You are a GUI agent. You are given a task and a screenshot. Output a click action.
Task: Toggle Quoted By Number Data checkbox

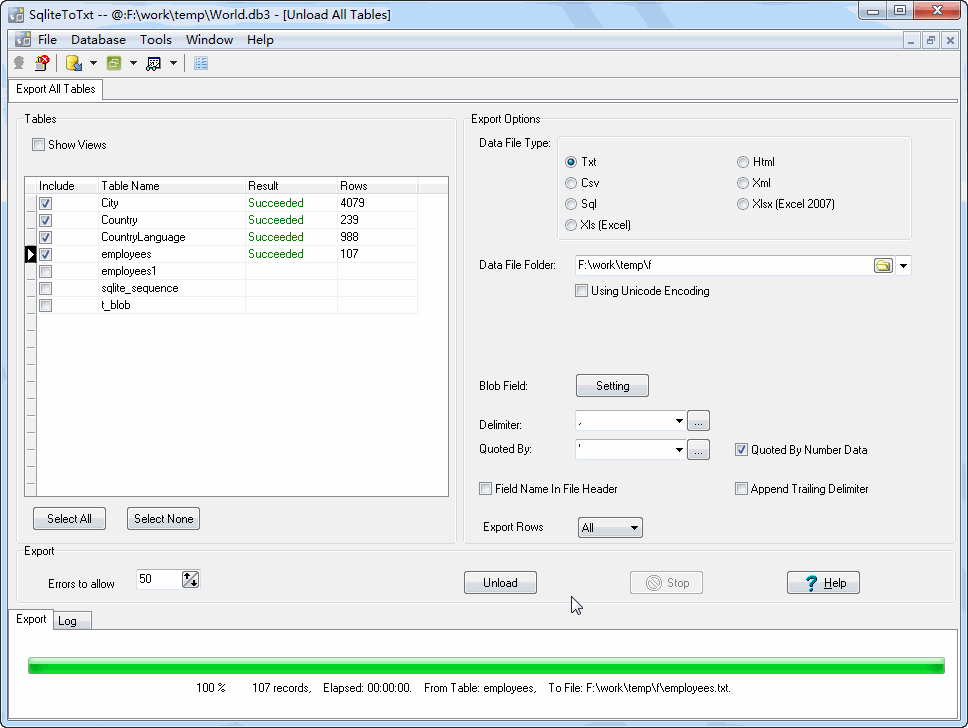[x=741, y=450]
